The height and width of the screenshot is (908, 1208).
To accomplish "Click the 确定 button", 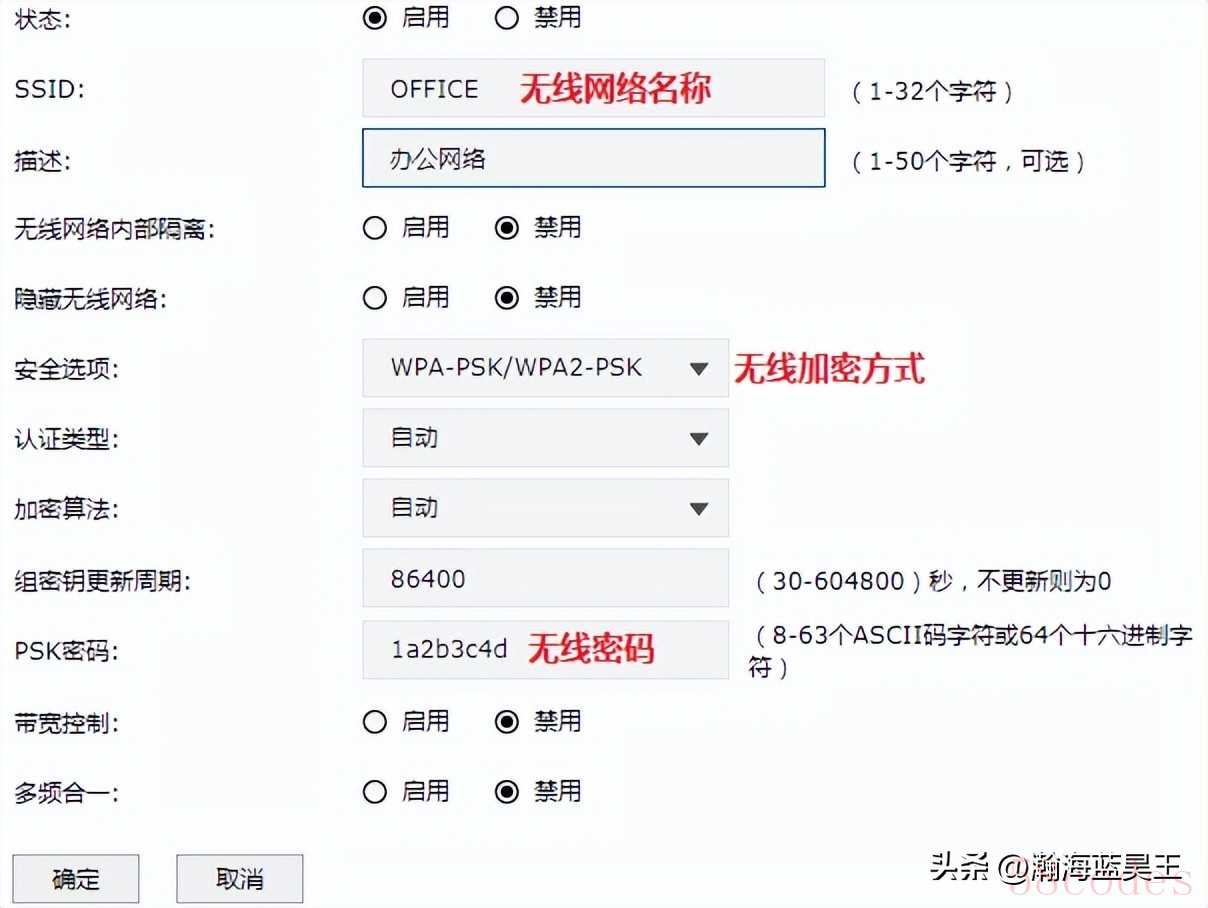I will [x=76, y=879].
